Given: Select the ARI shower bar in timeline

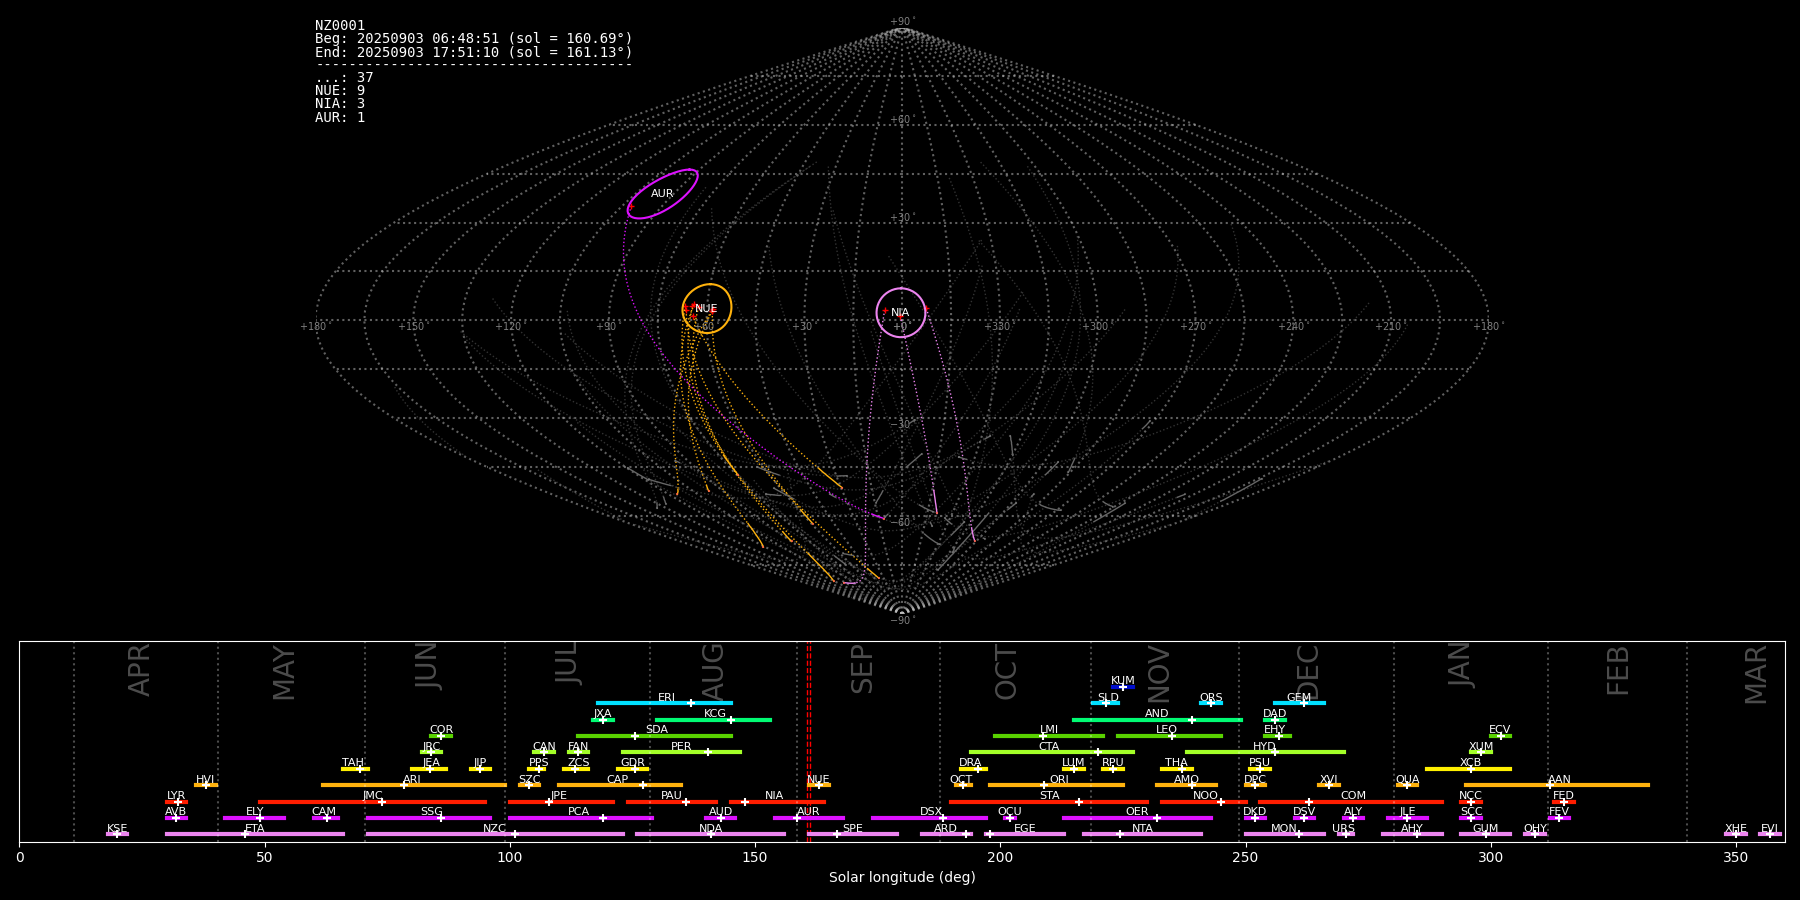Looking at the screenshot, I should pos(413,785).
